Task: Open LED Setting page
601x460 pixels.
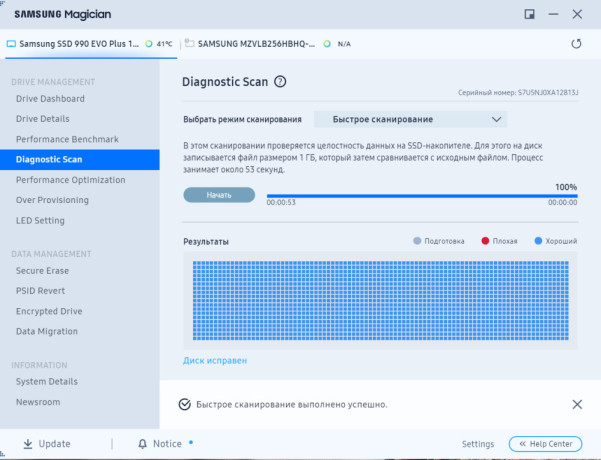Action: (x=40, y=220)
